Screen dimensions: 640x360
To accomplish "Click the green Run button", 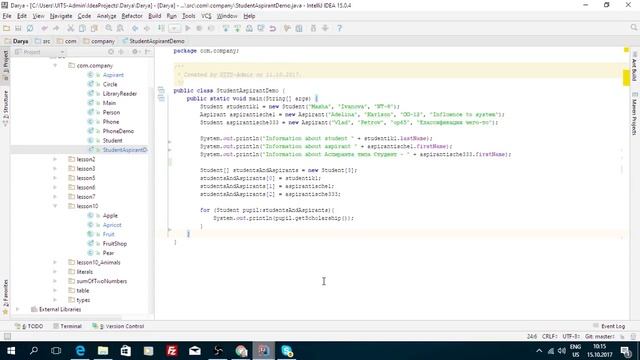I will pos(188,28).
